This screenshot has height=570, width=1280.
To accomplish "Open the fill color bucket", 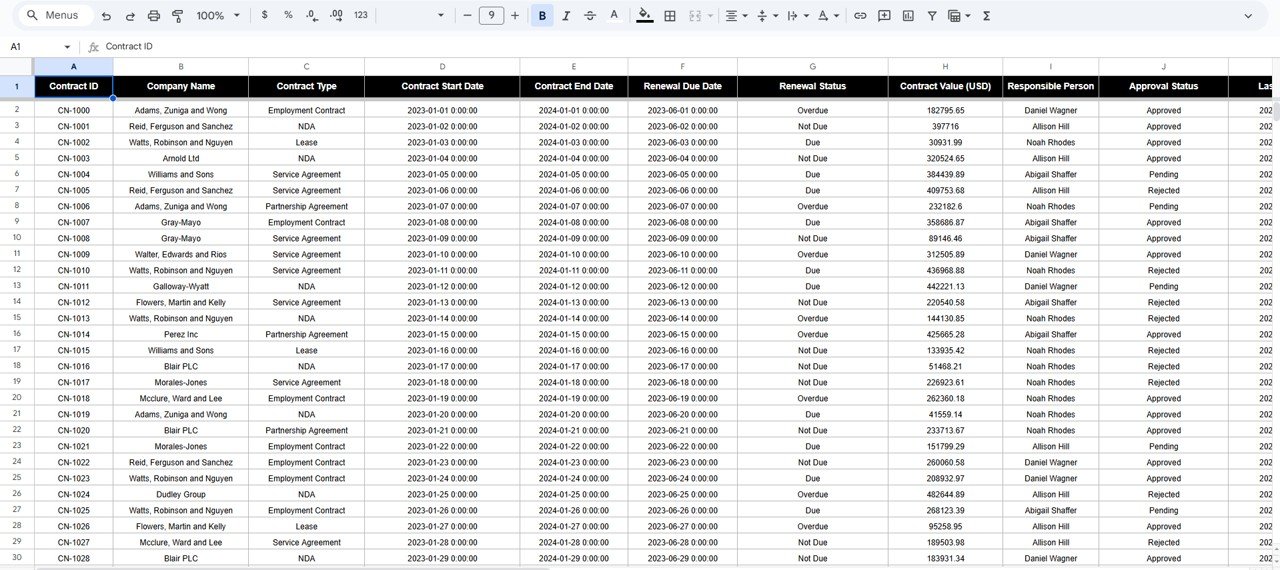I will (x=644, y=16).
